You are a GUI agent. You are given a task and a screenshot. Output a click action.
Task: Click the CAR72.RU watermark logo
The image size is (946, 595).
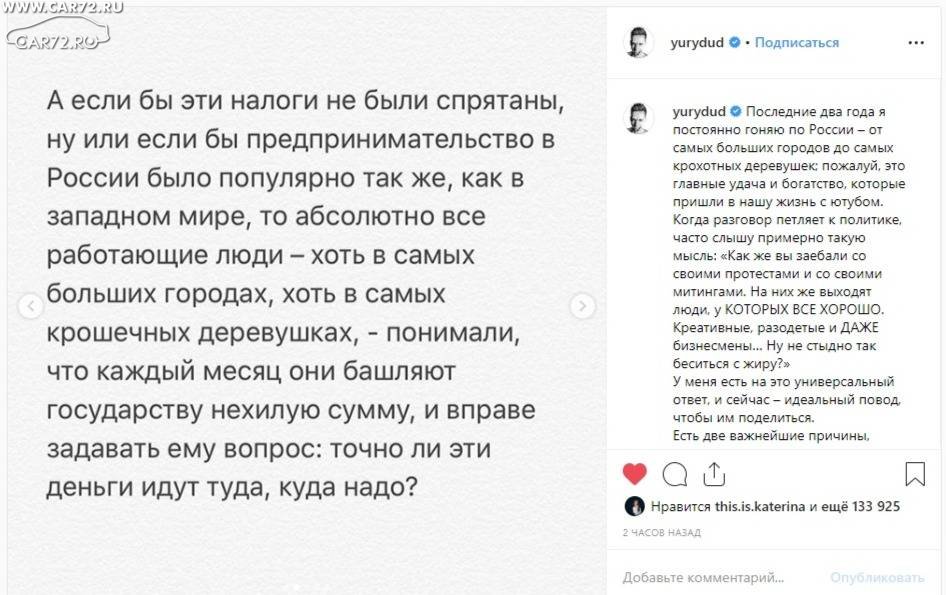pos(59,30)
